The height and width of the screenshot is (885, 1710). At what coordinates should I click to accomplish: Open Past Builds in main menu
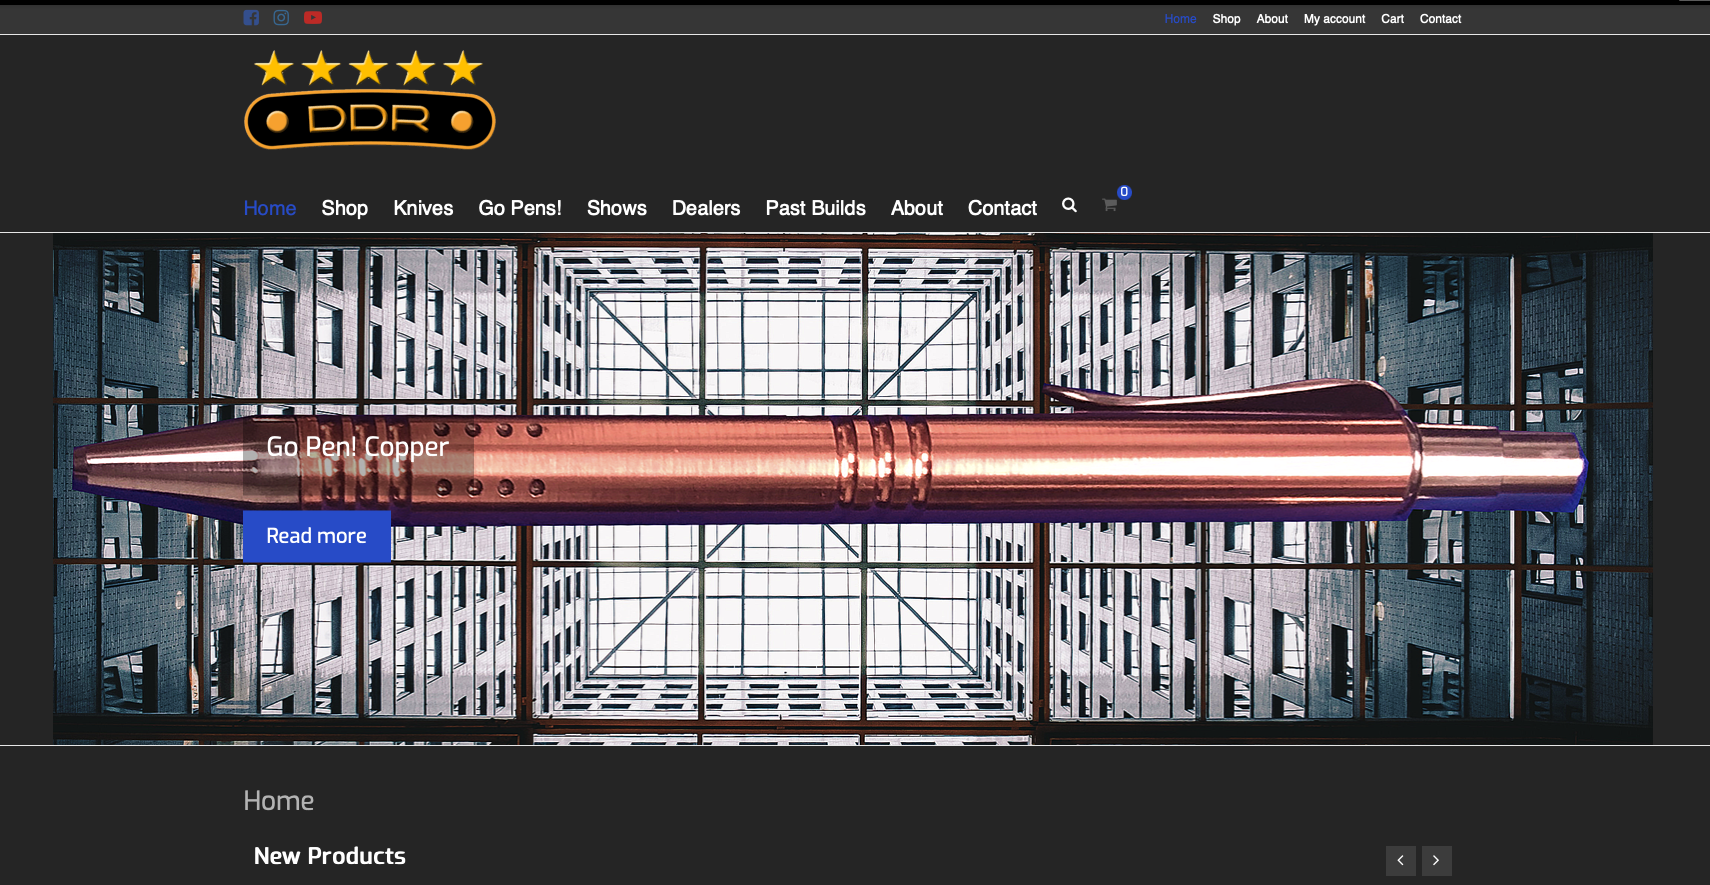point(815,208)
